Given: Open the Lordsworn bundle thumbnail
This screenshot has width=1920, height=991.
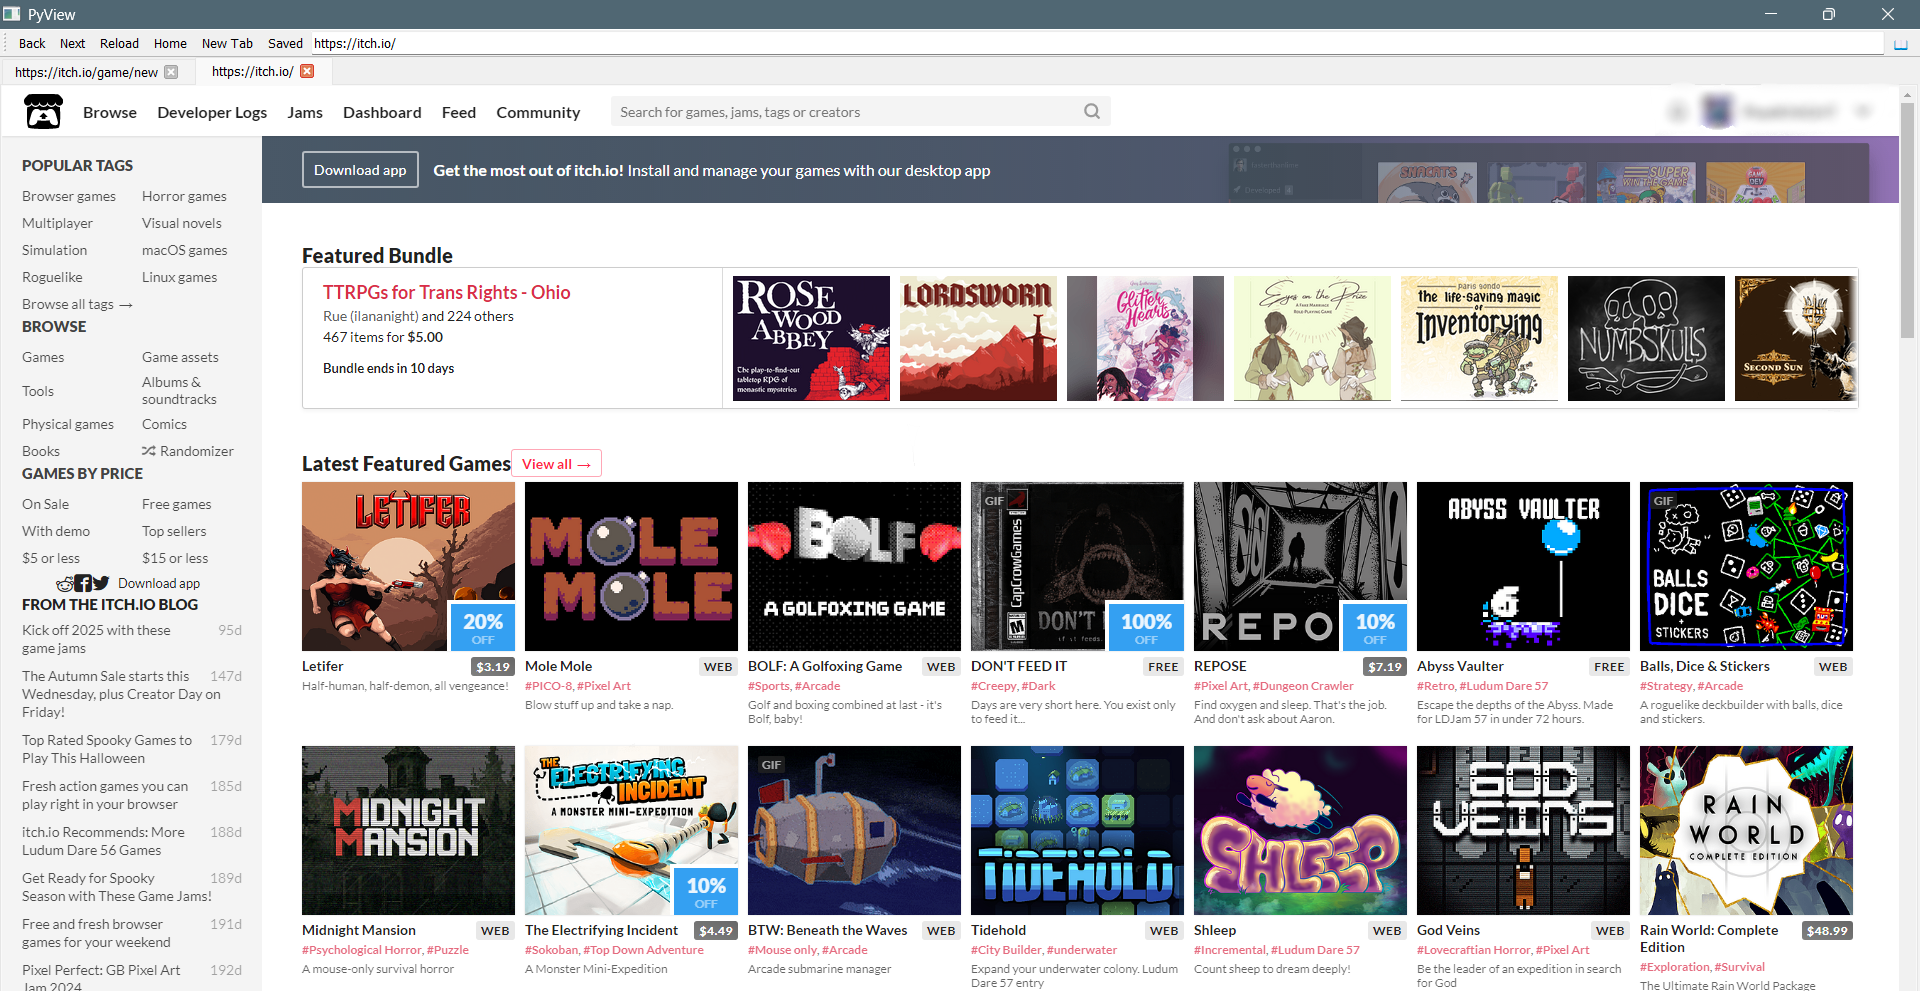Looking at the screenshot, I should pyautogui.click(x=978, y=338).
